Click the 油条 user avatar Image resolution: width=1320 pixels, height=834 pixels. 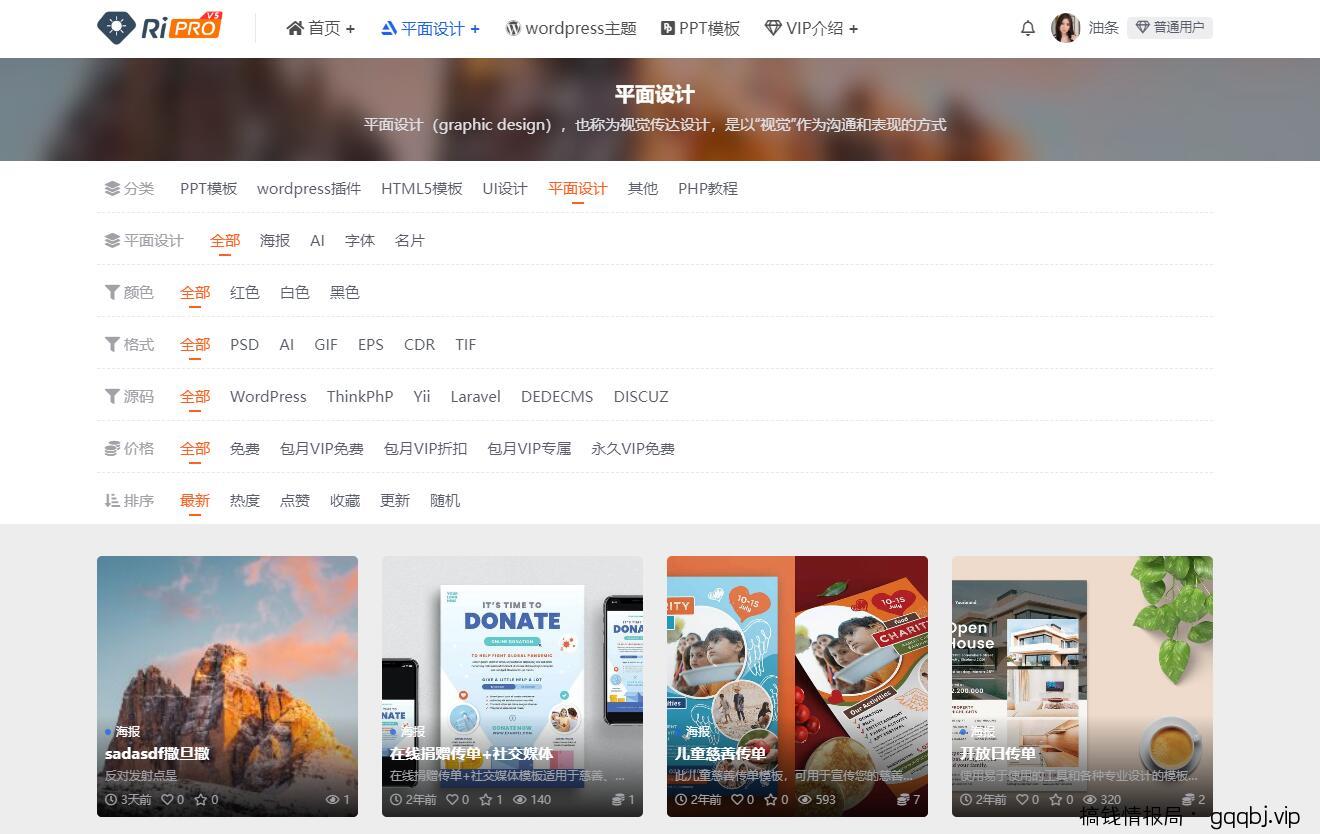point(1065,28)
